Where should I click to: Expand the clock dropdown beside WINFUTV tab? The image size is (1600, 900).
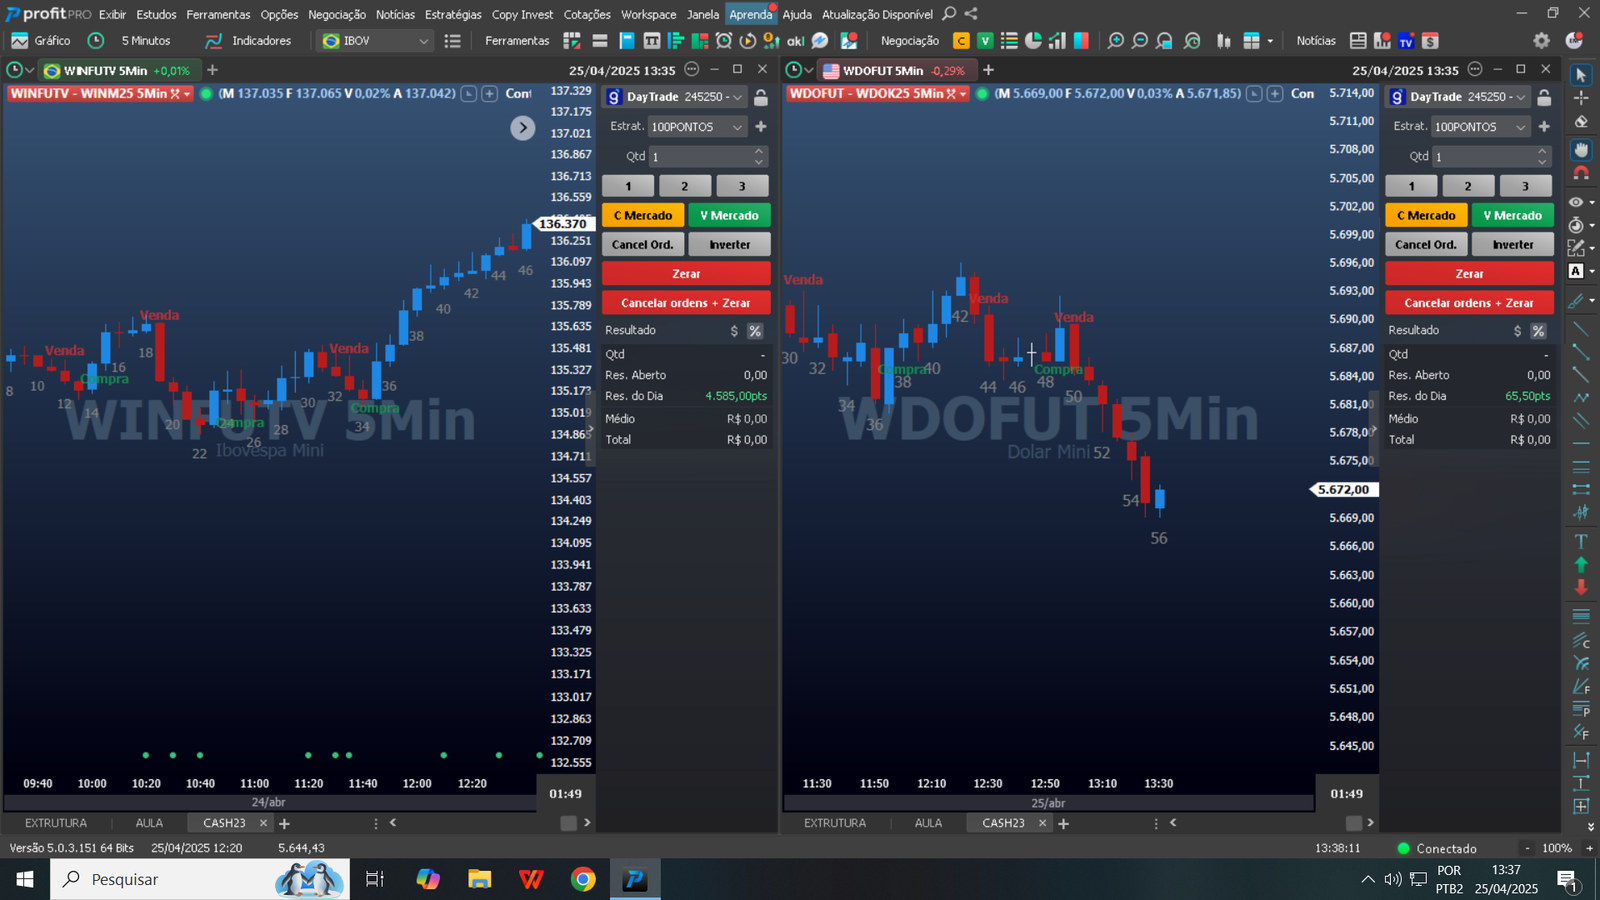click(x=30, y=70)
